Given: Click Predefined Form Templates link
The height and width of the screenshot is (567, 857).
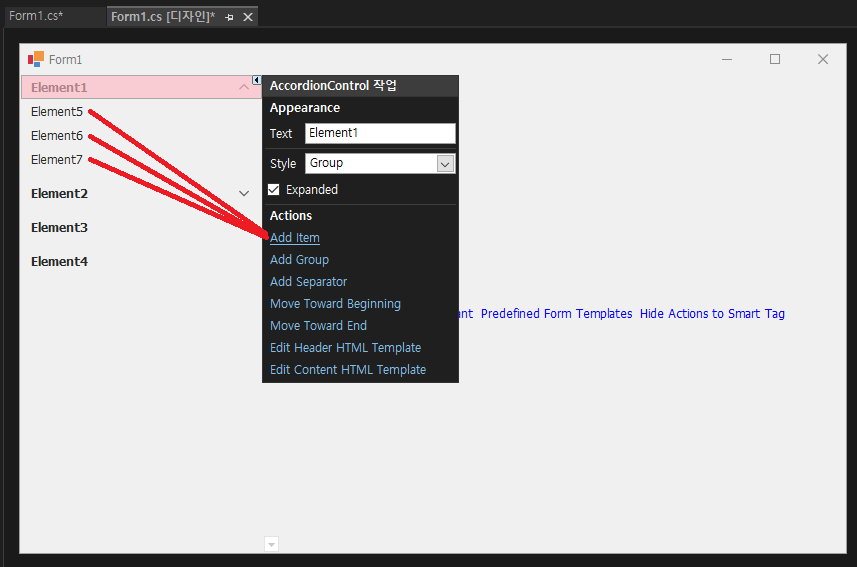Looking at the screenshot, I should (556, 313).
